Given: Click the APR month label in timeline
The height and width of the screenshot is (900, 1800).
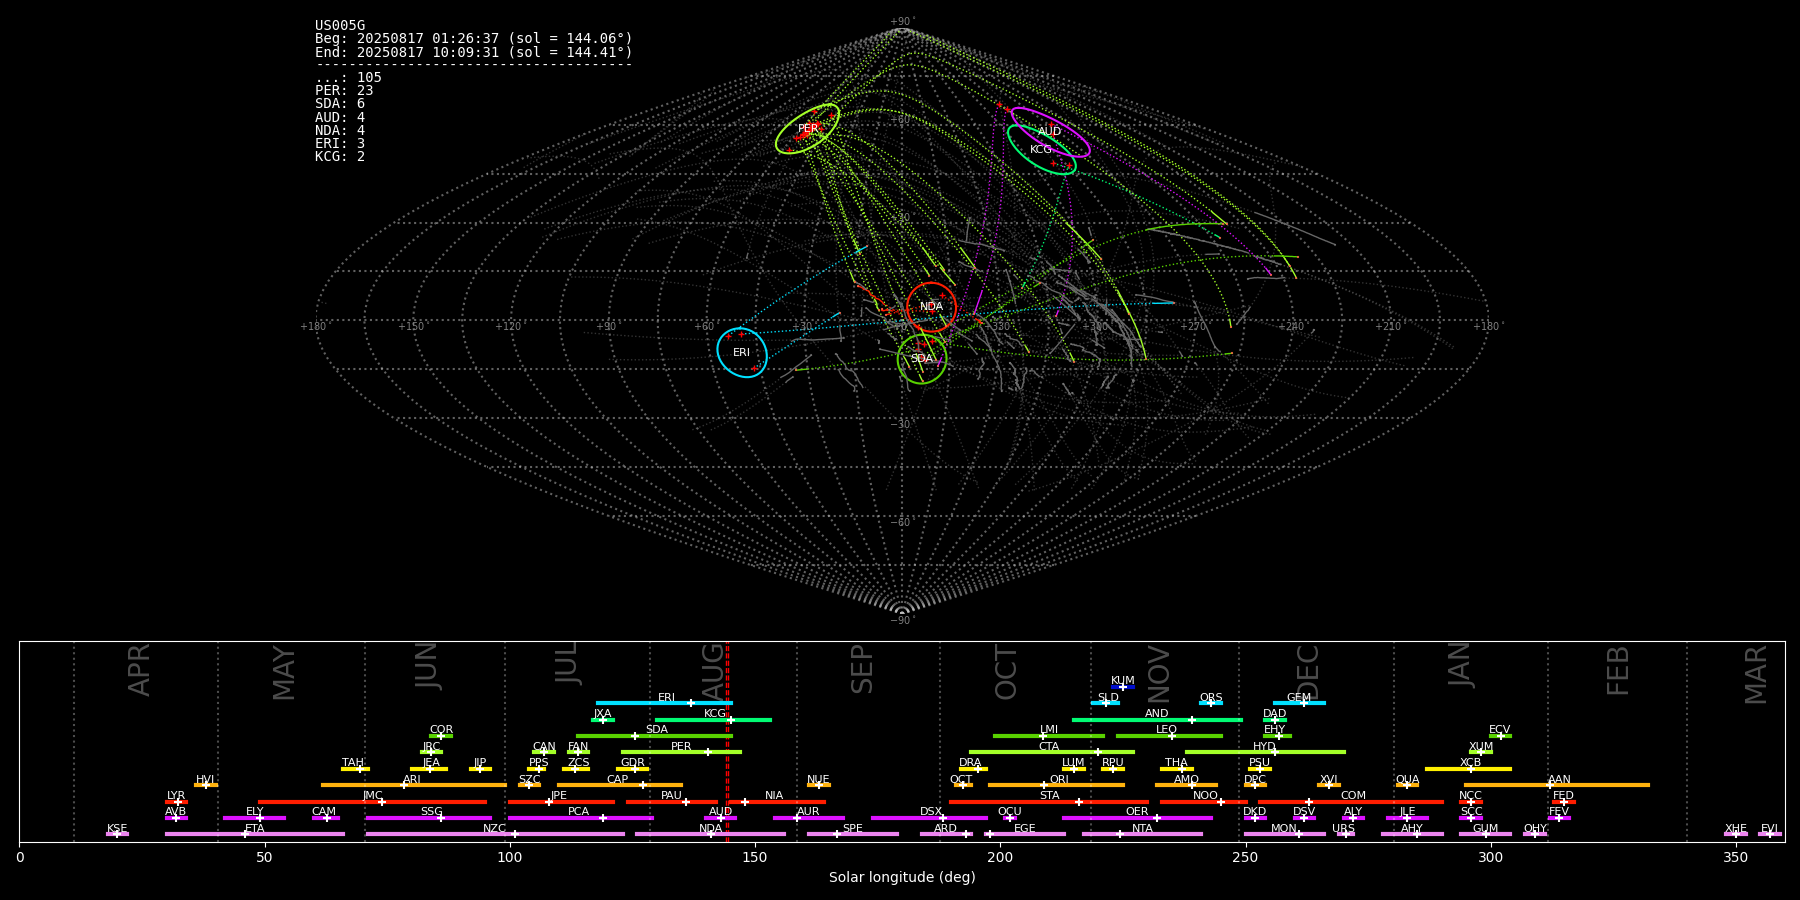Looking at the screenshot, I should pyautogui.click(x=139, y=670).
